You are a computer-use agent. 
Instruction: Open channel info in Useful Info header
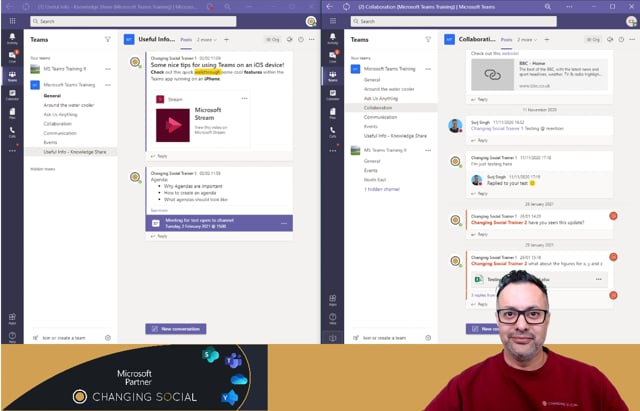pos(301,39)
